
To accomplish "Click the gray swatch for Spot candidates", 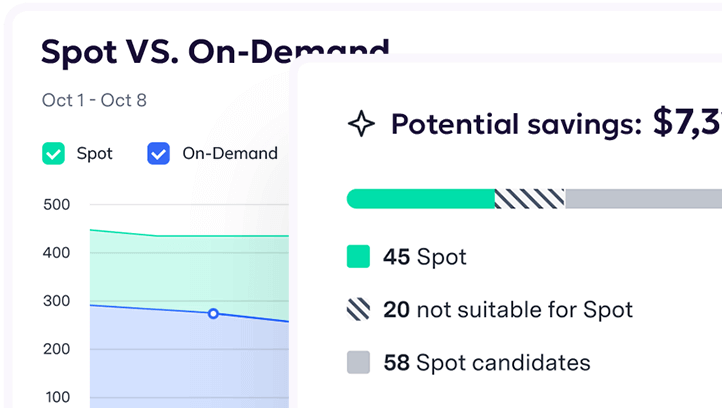I will coord(358,362).
